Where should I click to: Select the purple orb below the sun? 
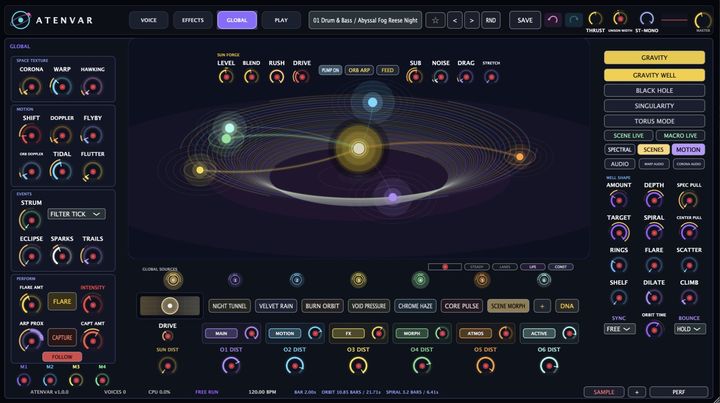click(393, 197)
